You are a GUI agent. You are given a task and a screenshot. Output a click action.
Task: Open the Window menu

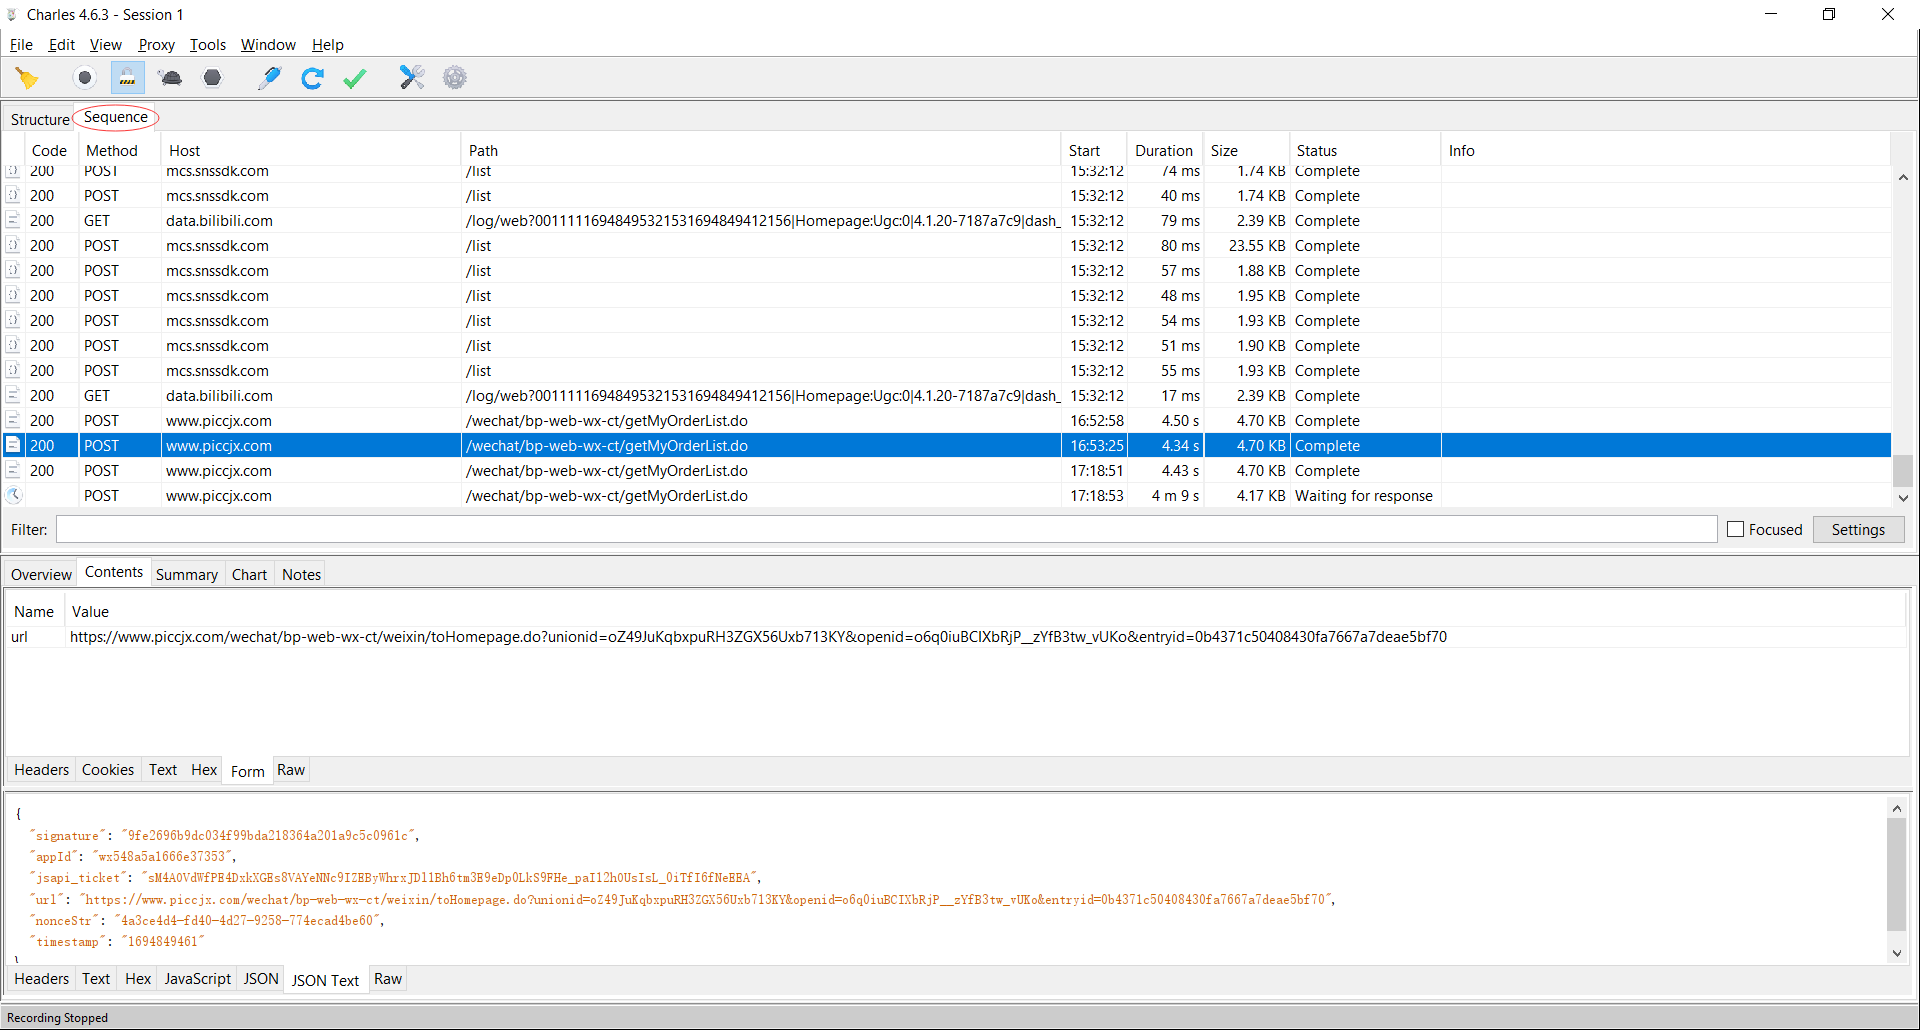[268, 45]
